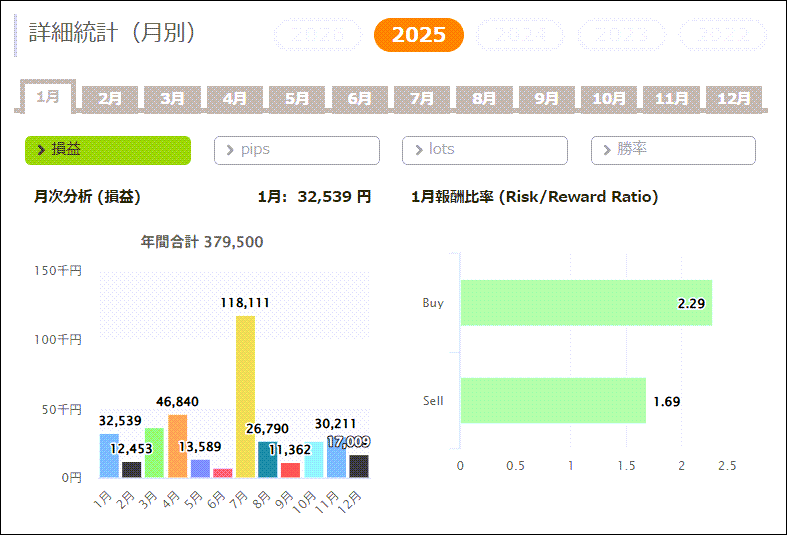787x535 pixels.
Task: Show the pips statistics view
Action: tap(297, 150)
